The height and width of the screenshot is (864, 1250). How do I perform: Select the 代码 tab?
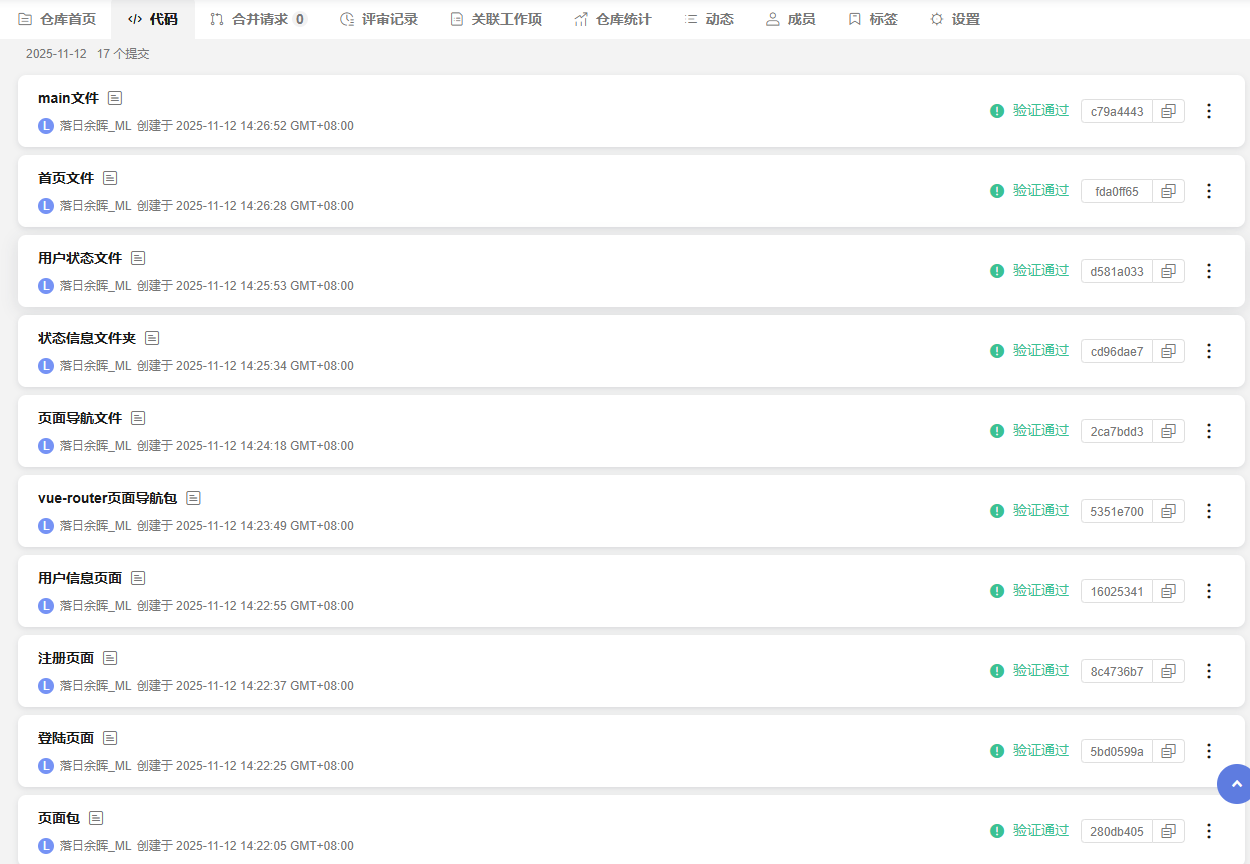[153, 19]
